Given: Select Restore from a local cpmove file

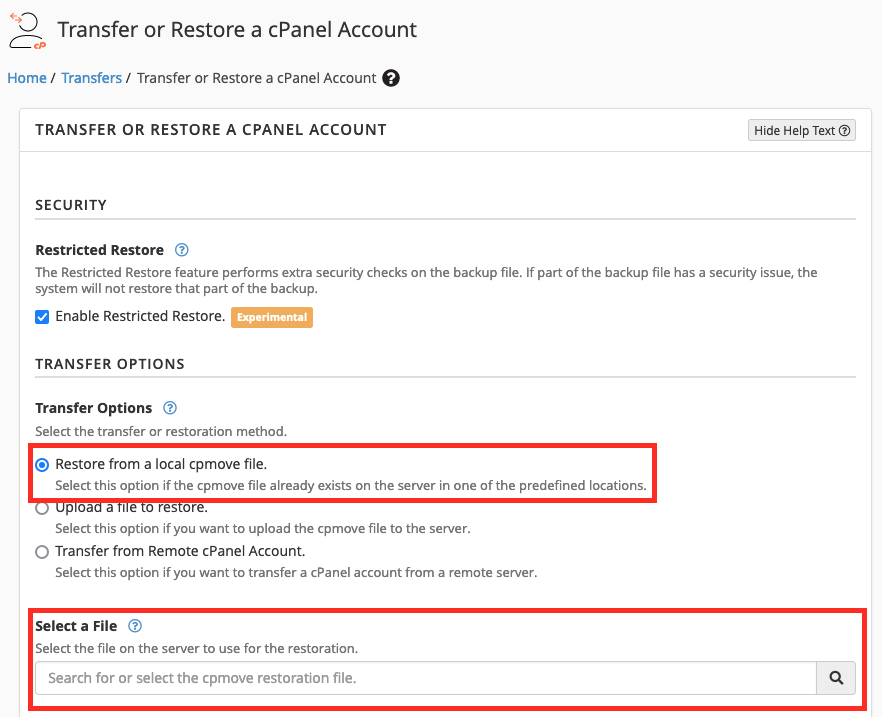Looking at the screenshot, I should pos(42,465).
